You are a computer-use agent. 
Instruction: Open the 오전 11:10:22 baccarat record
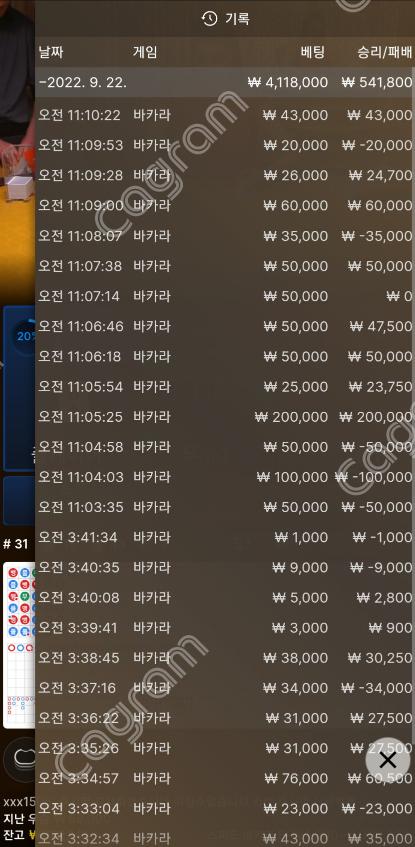click(225, 115)
